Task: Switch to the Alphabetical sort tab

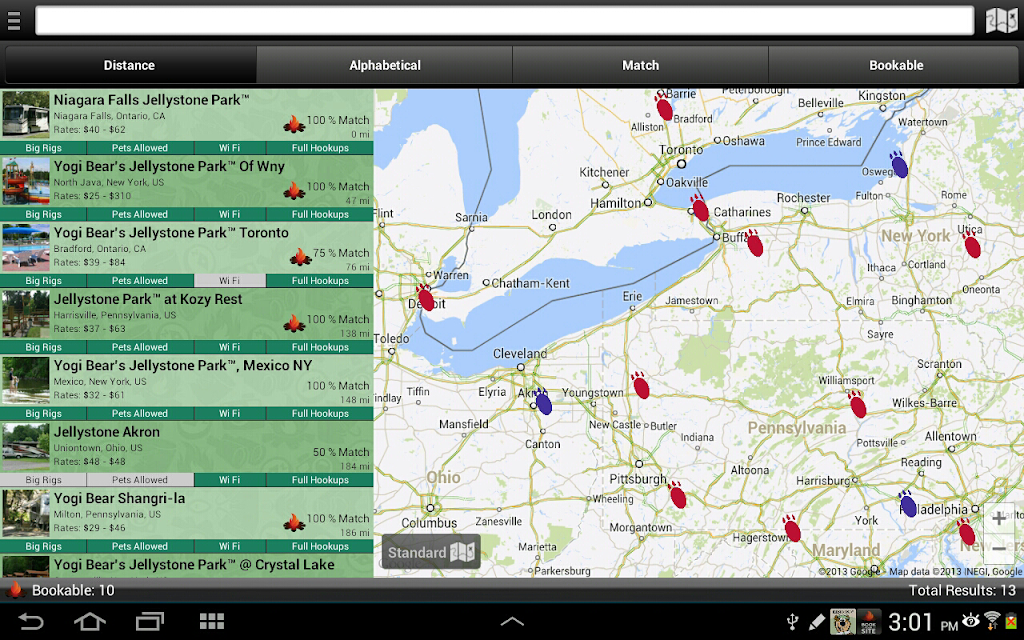Action: pos(385,65)
